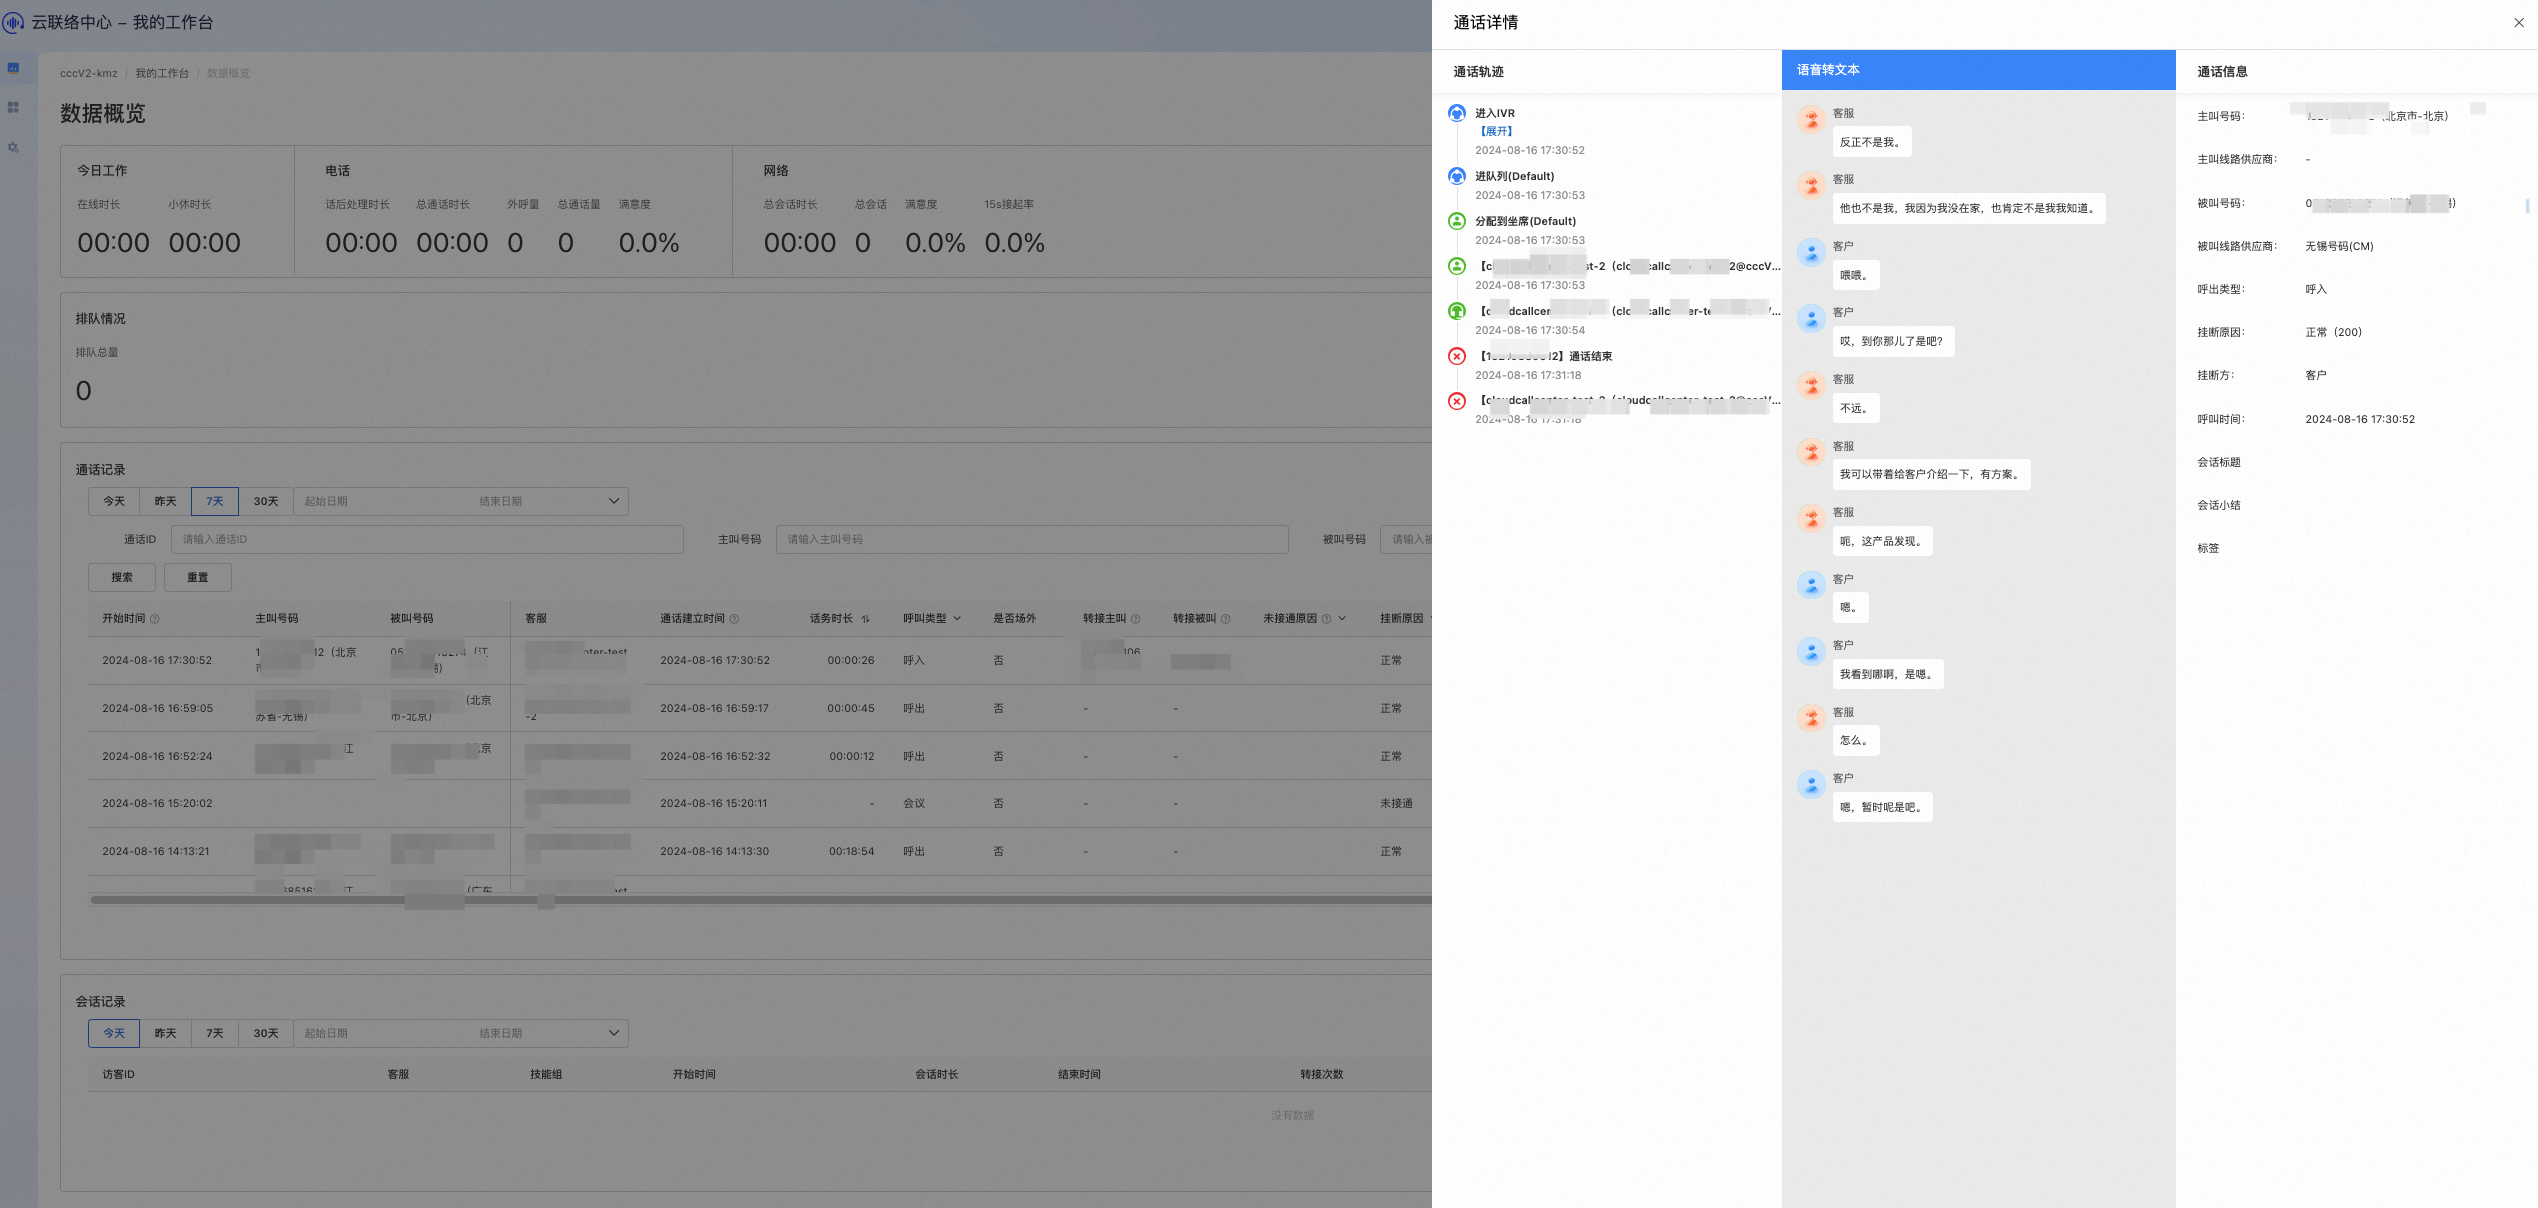The image size is (2538, 1208).
Task: Click 呼叫时间 value 2024-08-16 17:30:52
Action: [2360, 419]
